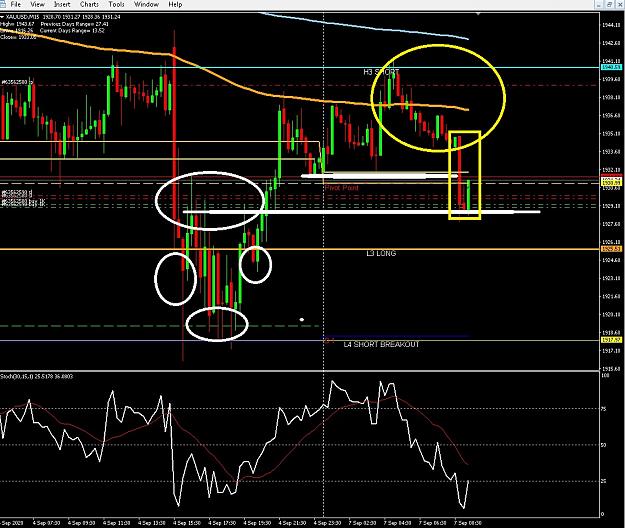The width and height of the screenshot is (625, 528).
Task: Click the 4 Sep 13:30 time label
Action: (152, 523)
